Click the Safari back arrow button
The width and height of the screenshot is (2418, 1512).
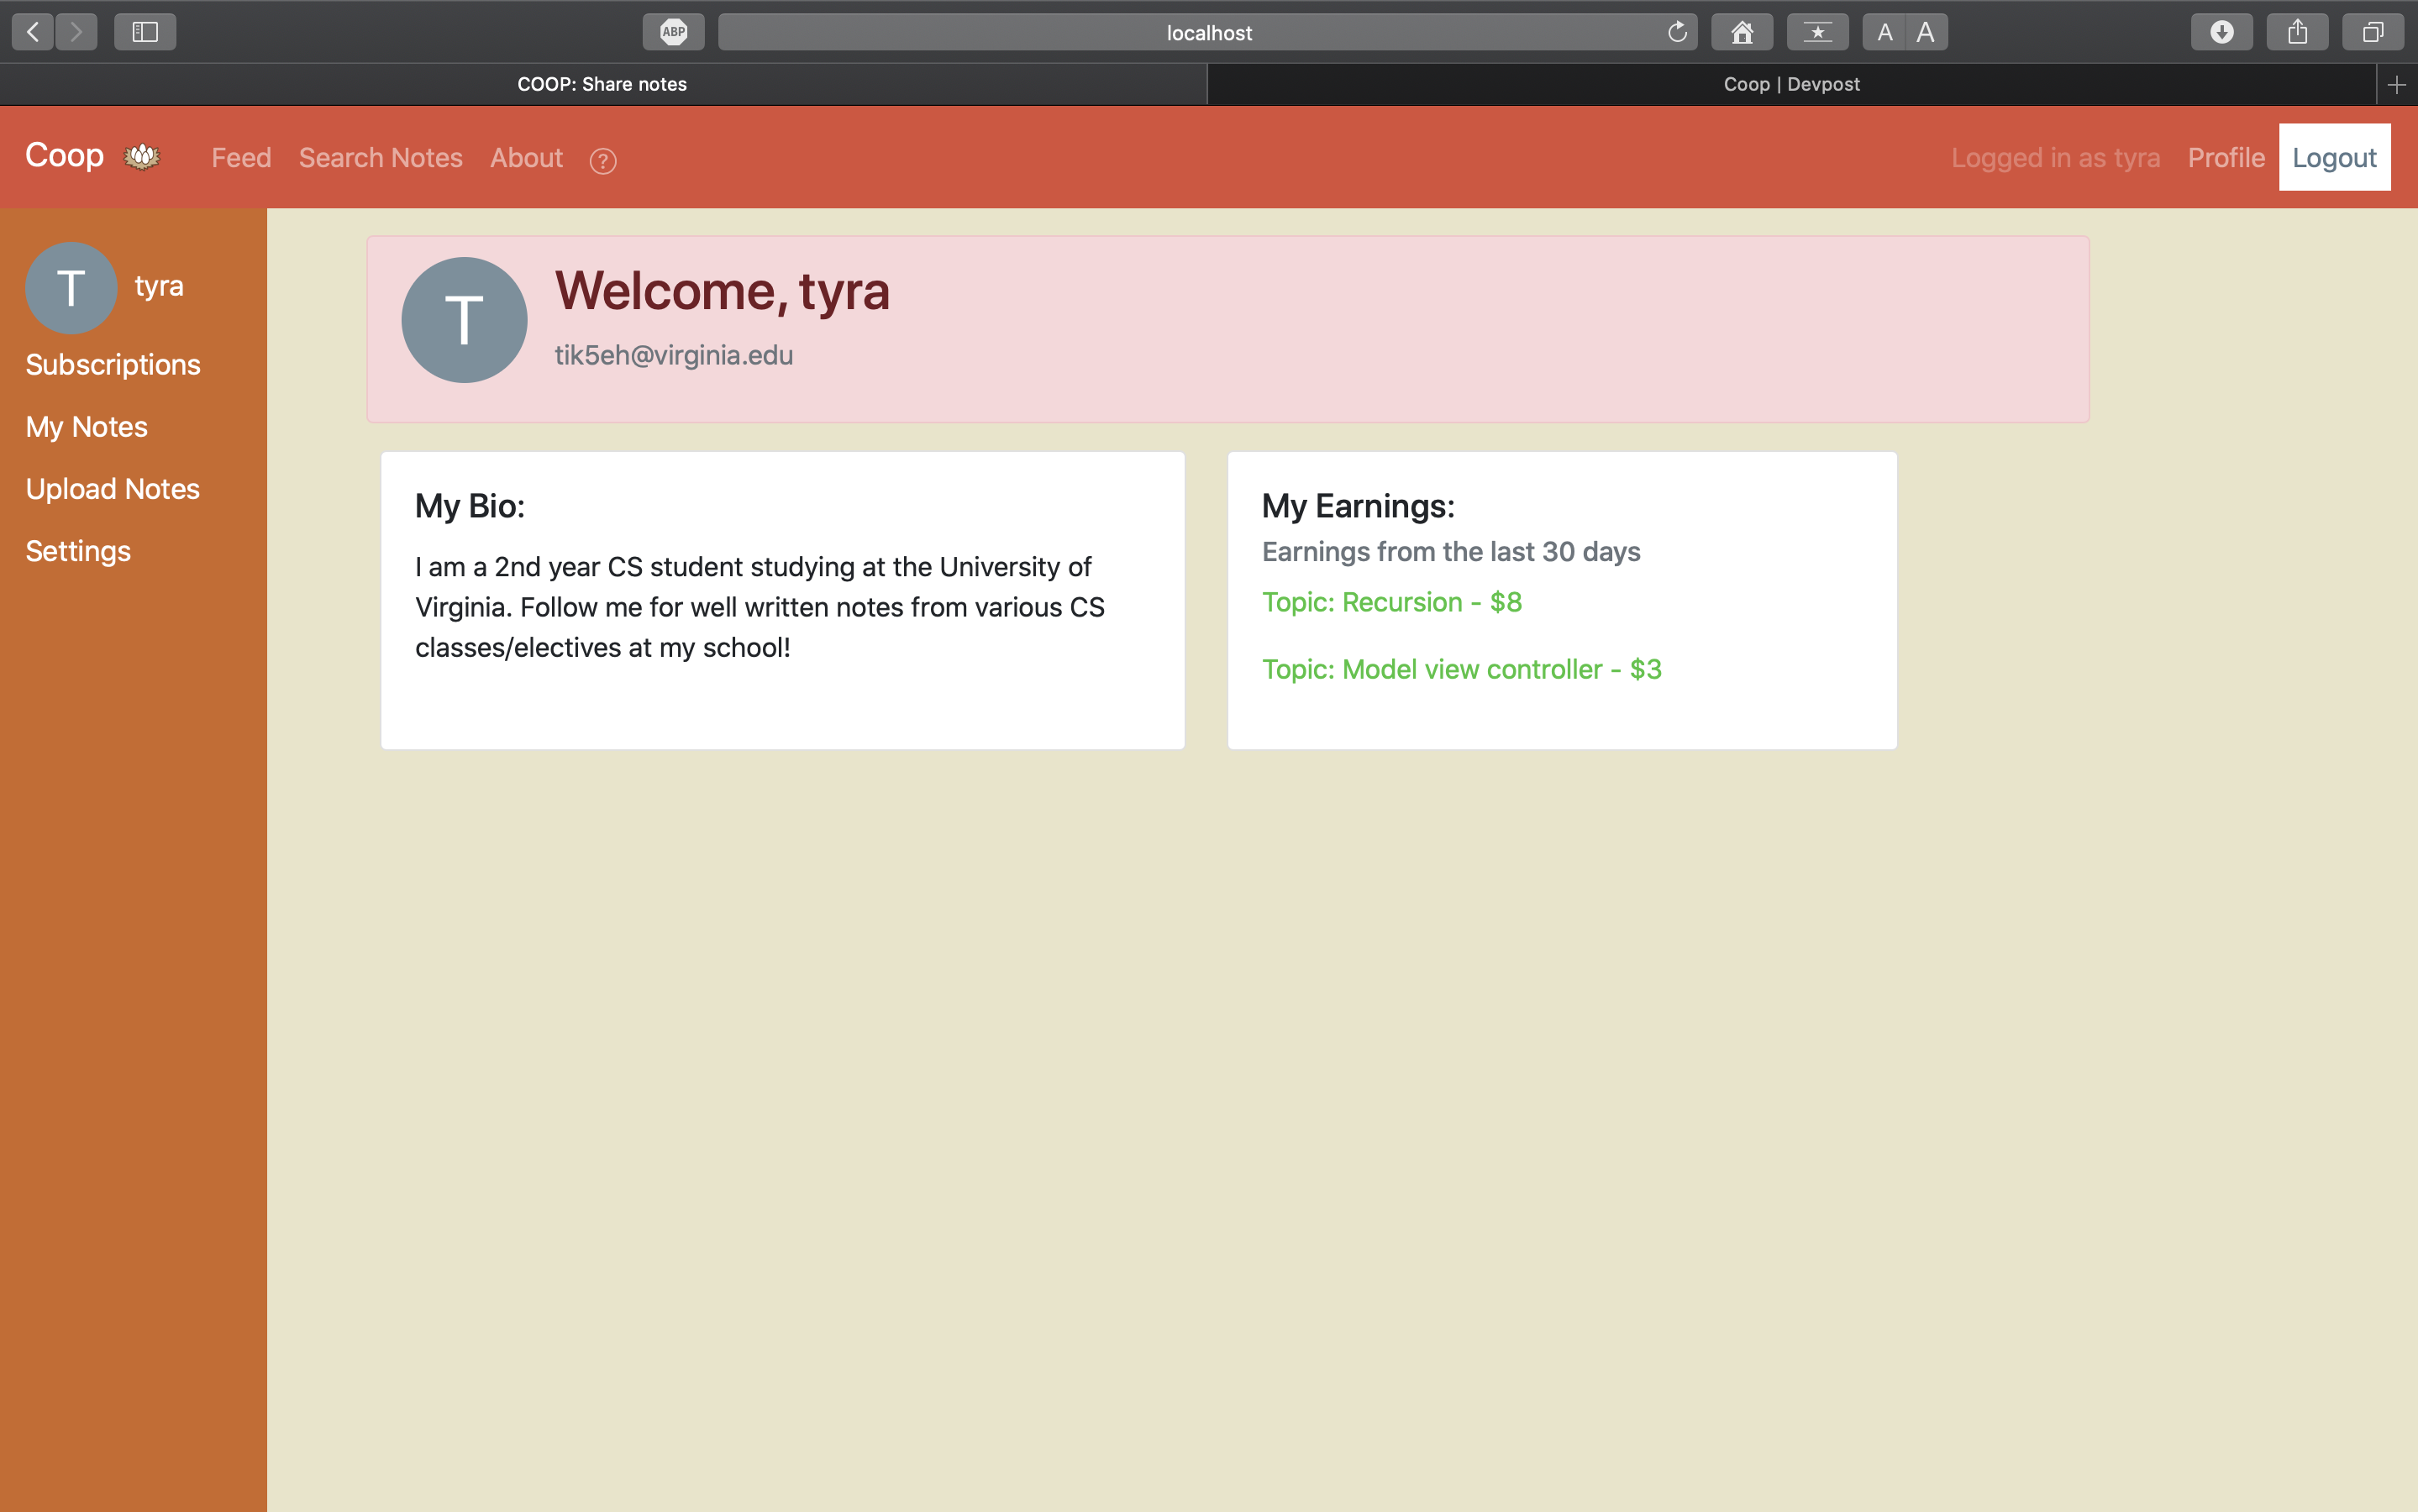coord(33,32)
